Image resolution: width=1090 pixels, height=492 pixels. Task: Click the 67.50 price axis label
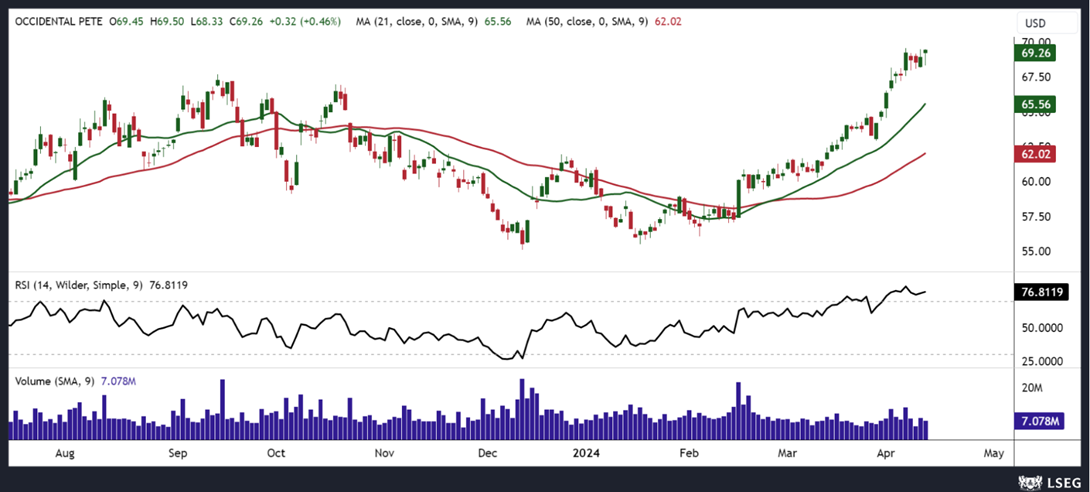pos(1036,77)
